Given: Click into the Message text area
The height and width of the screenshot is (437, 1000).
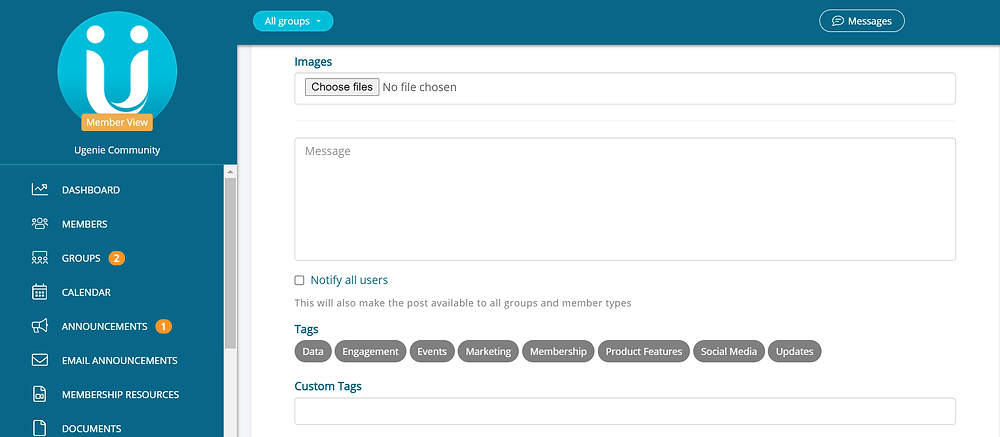Looking at the screenshot, I should point(624,199).
